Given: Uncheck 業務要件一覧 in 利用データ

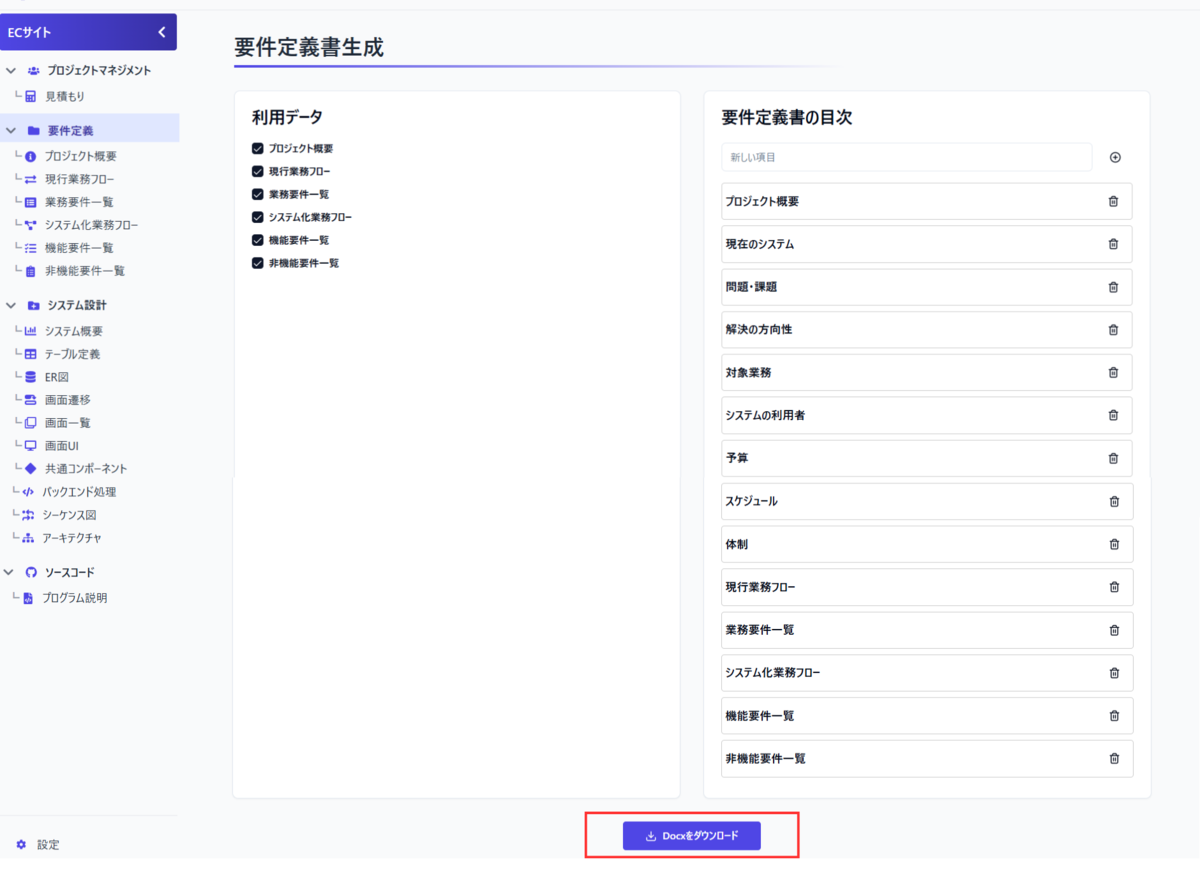Looking at the screenshot, I should tap(258, 194).
